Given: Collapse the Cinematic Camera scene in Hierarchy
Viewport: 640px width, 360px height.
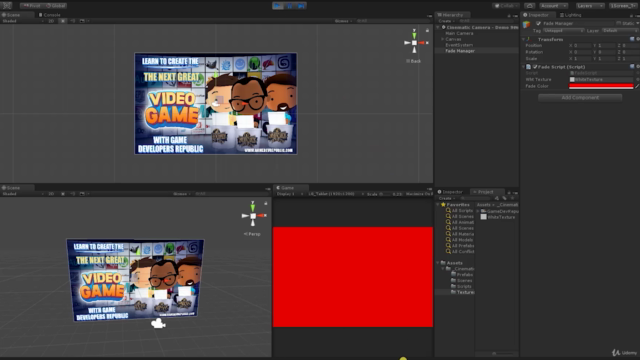Looking at the screenshot, I should pyautogui.click(x=438, y=27).
